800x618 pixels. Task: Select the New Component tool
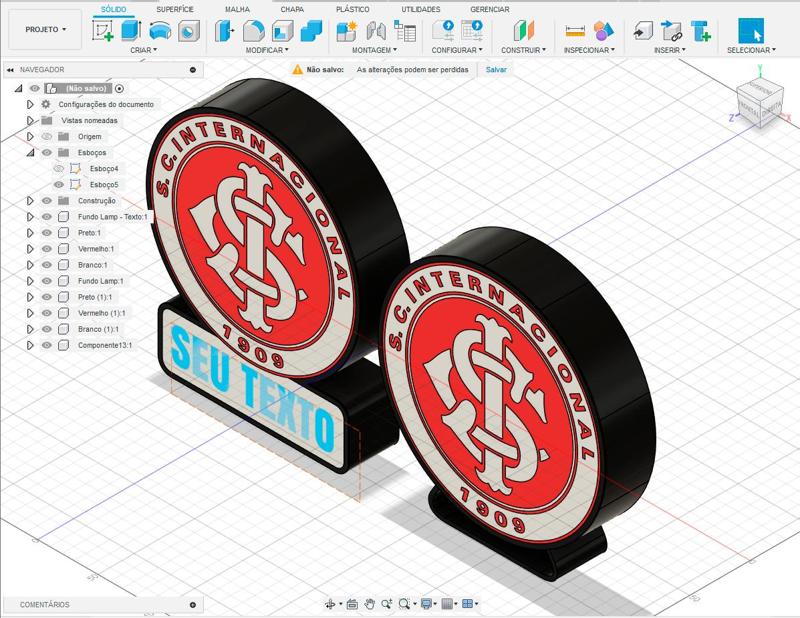click(347, 31)
